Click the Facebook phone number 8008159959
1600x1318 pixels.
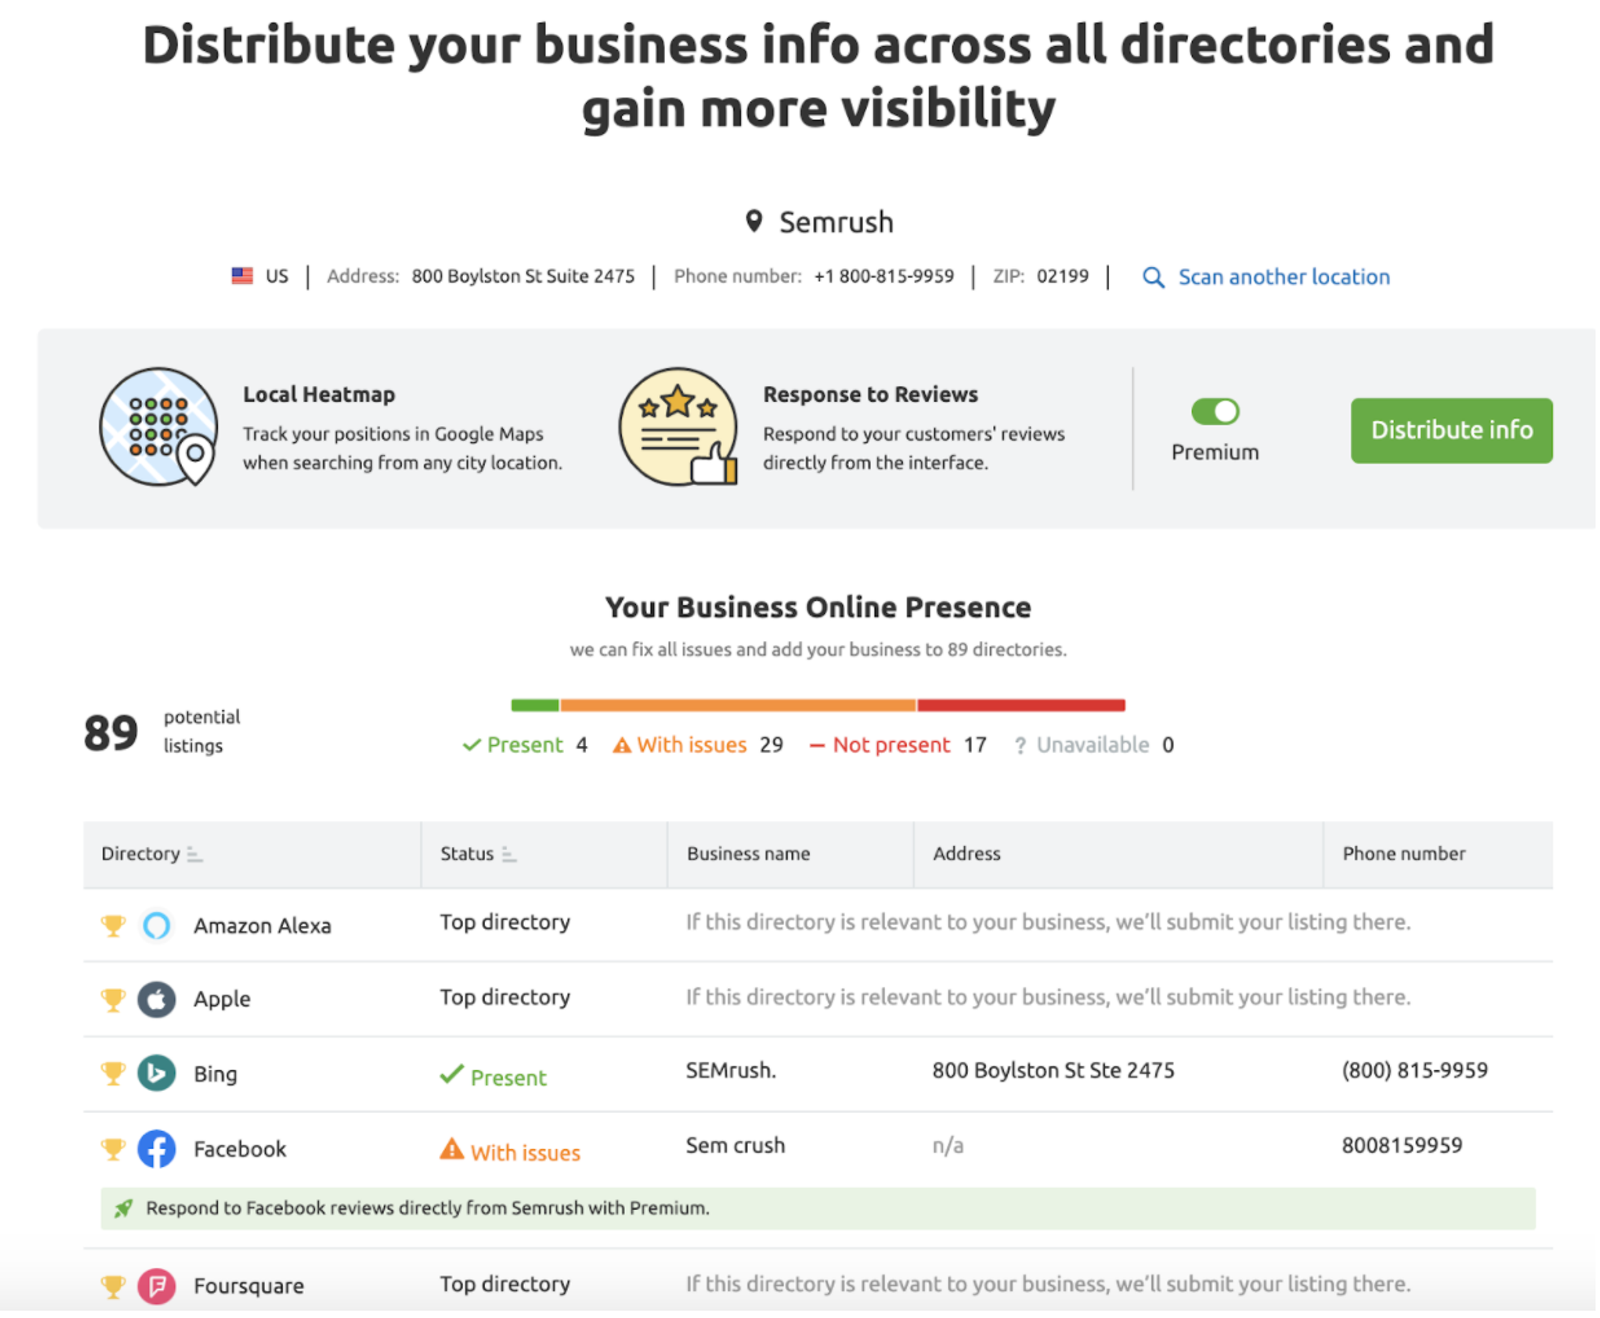coord(1401,1145)
